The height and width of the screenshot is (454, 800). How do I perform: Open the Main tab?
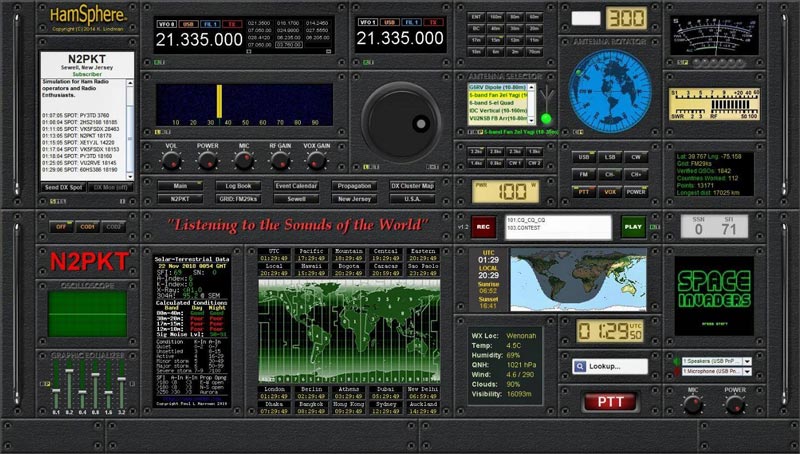tap(180, 186)
